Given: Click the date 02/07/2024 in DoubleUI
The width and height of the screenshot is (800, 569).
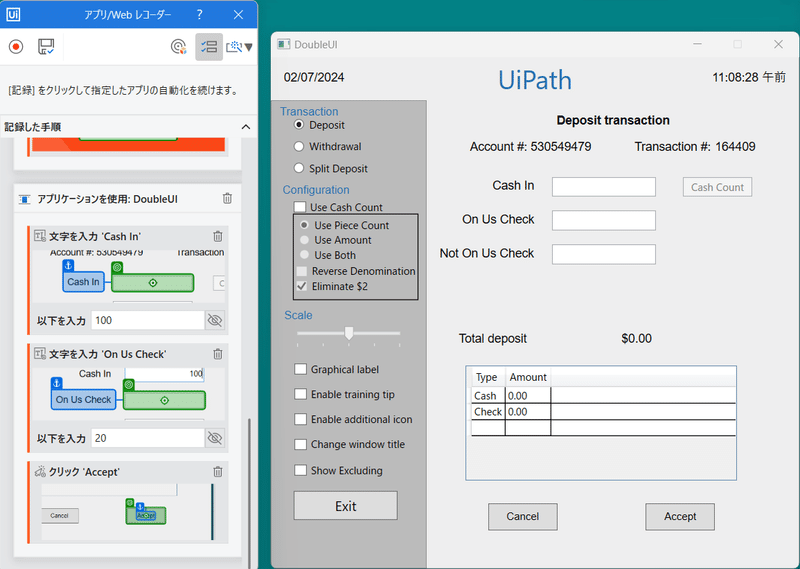Looking at the screenshot, I should (314, 78).
